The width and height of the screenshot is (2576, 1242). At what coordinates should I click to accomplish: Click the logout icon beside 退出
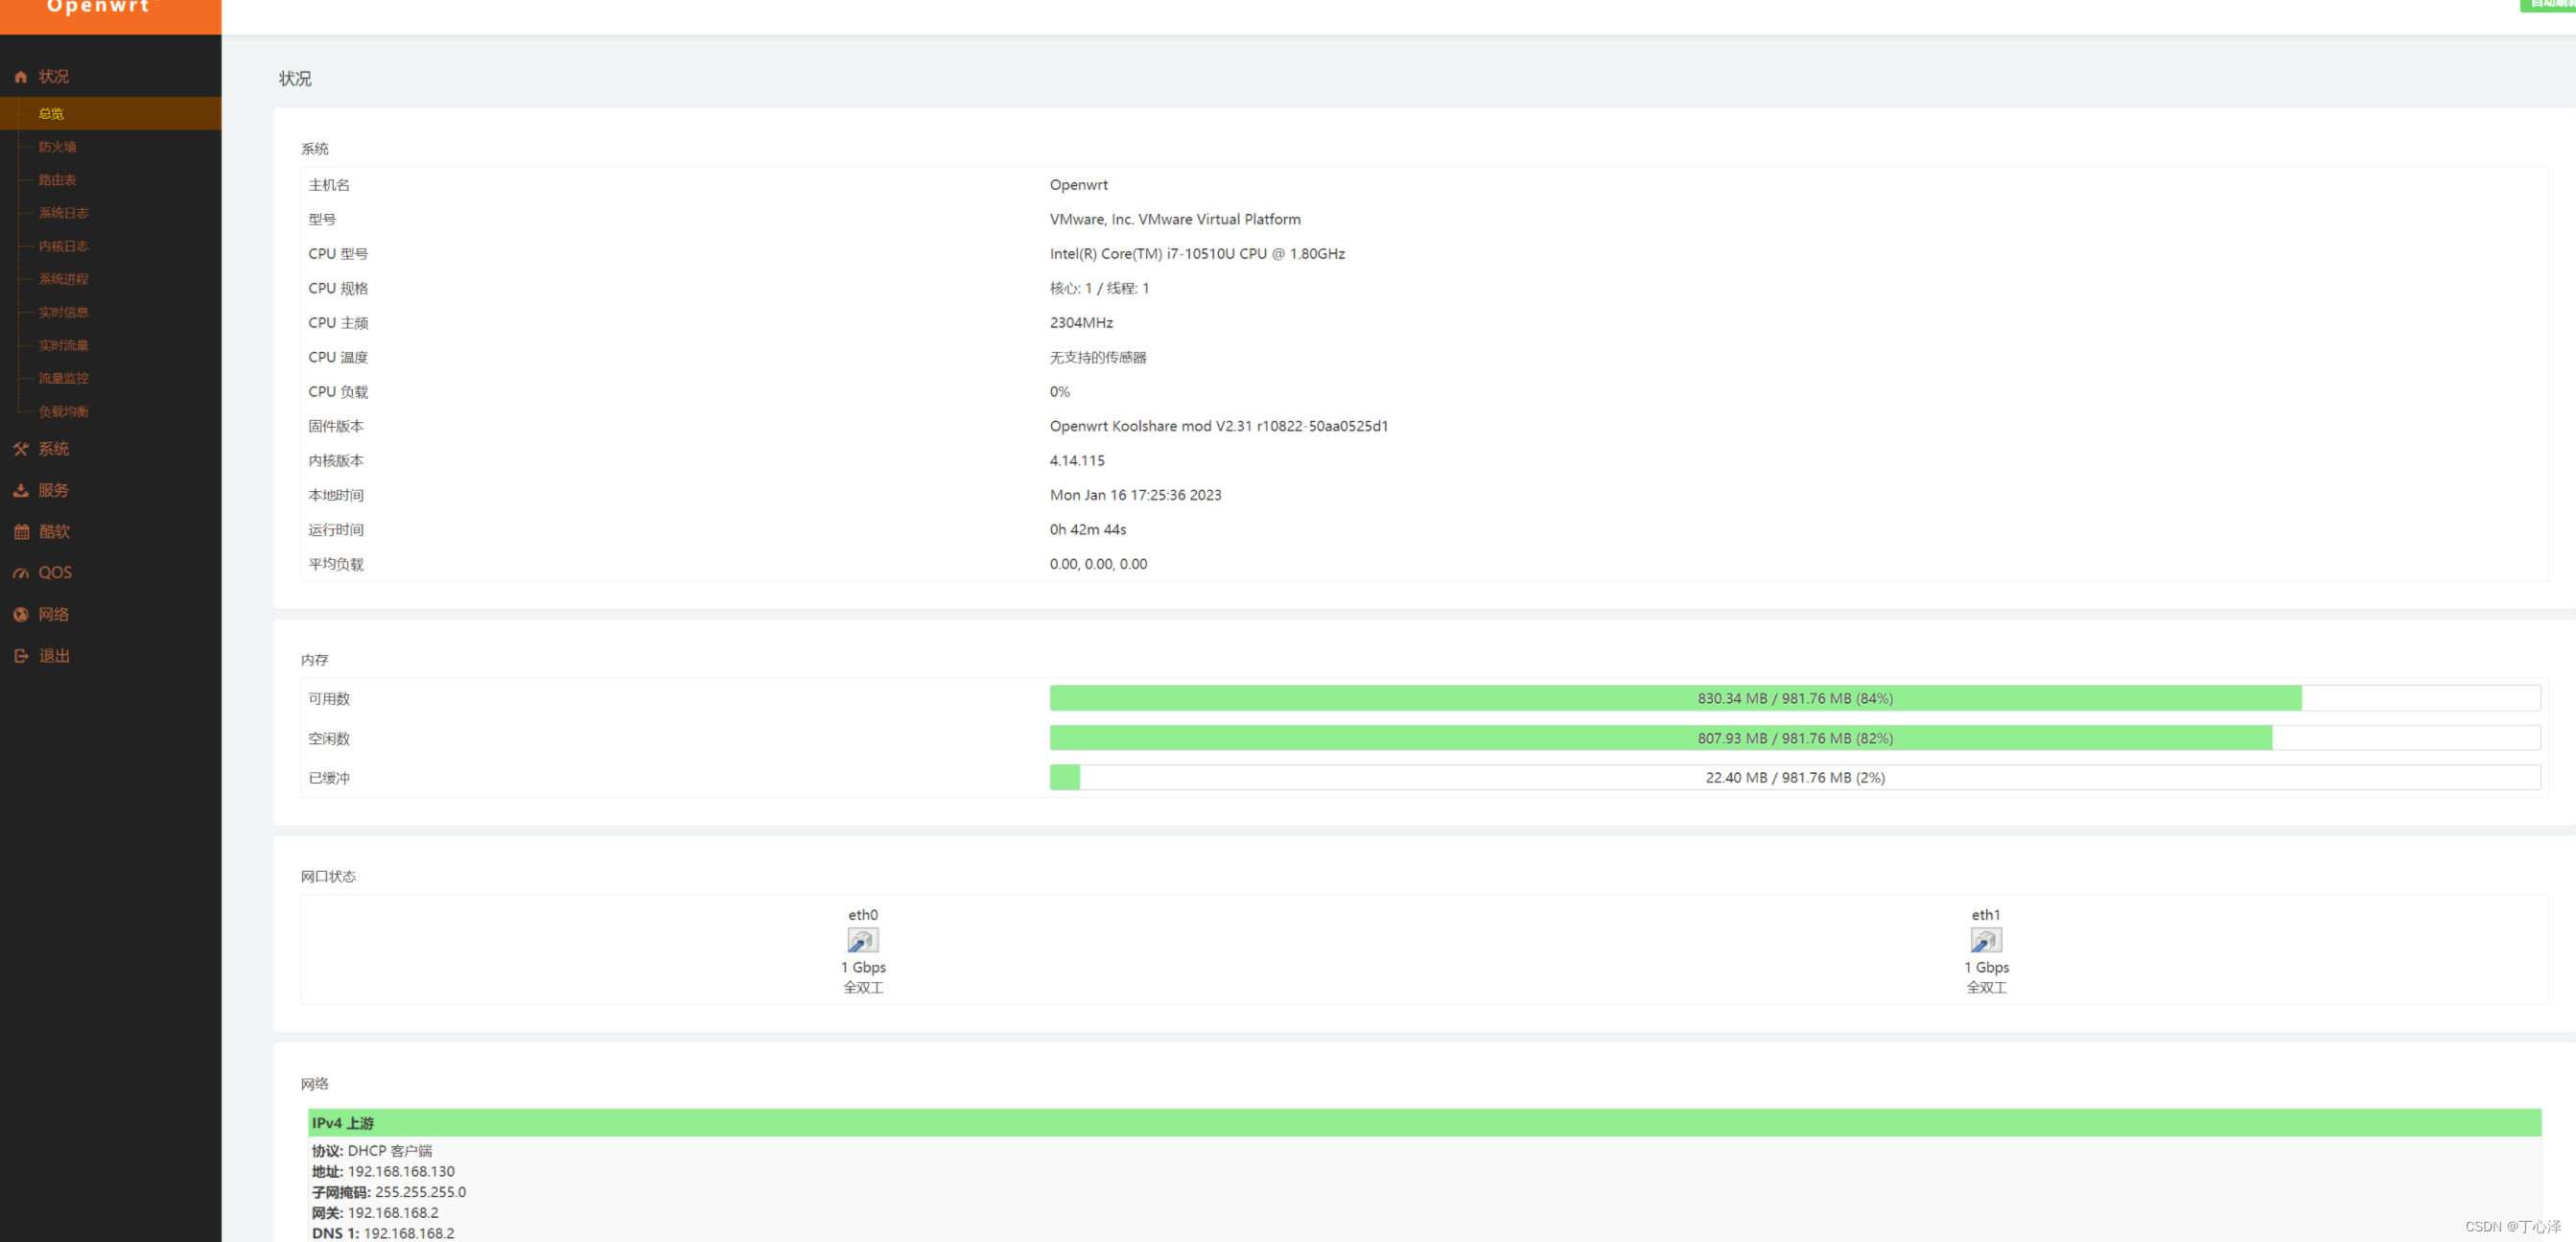tap(20, 656)
